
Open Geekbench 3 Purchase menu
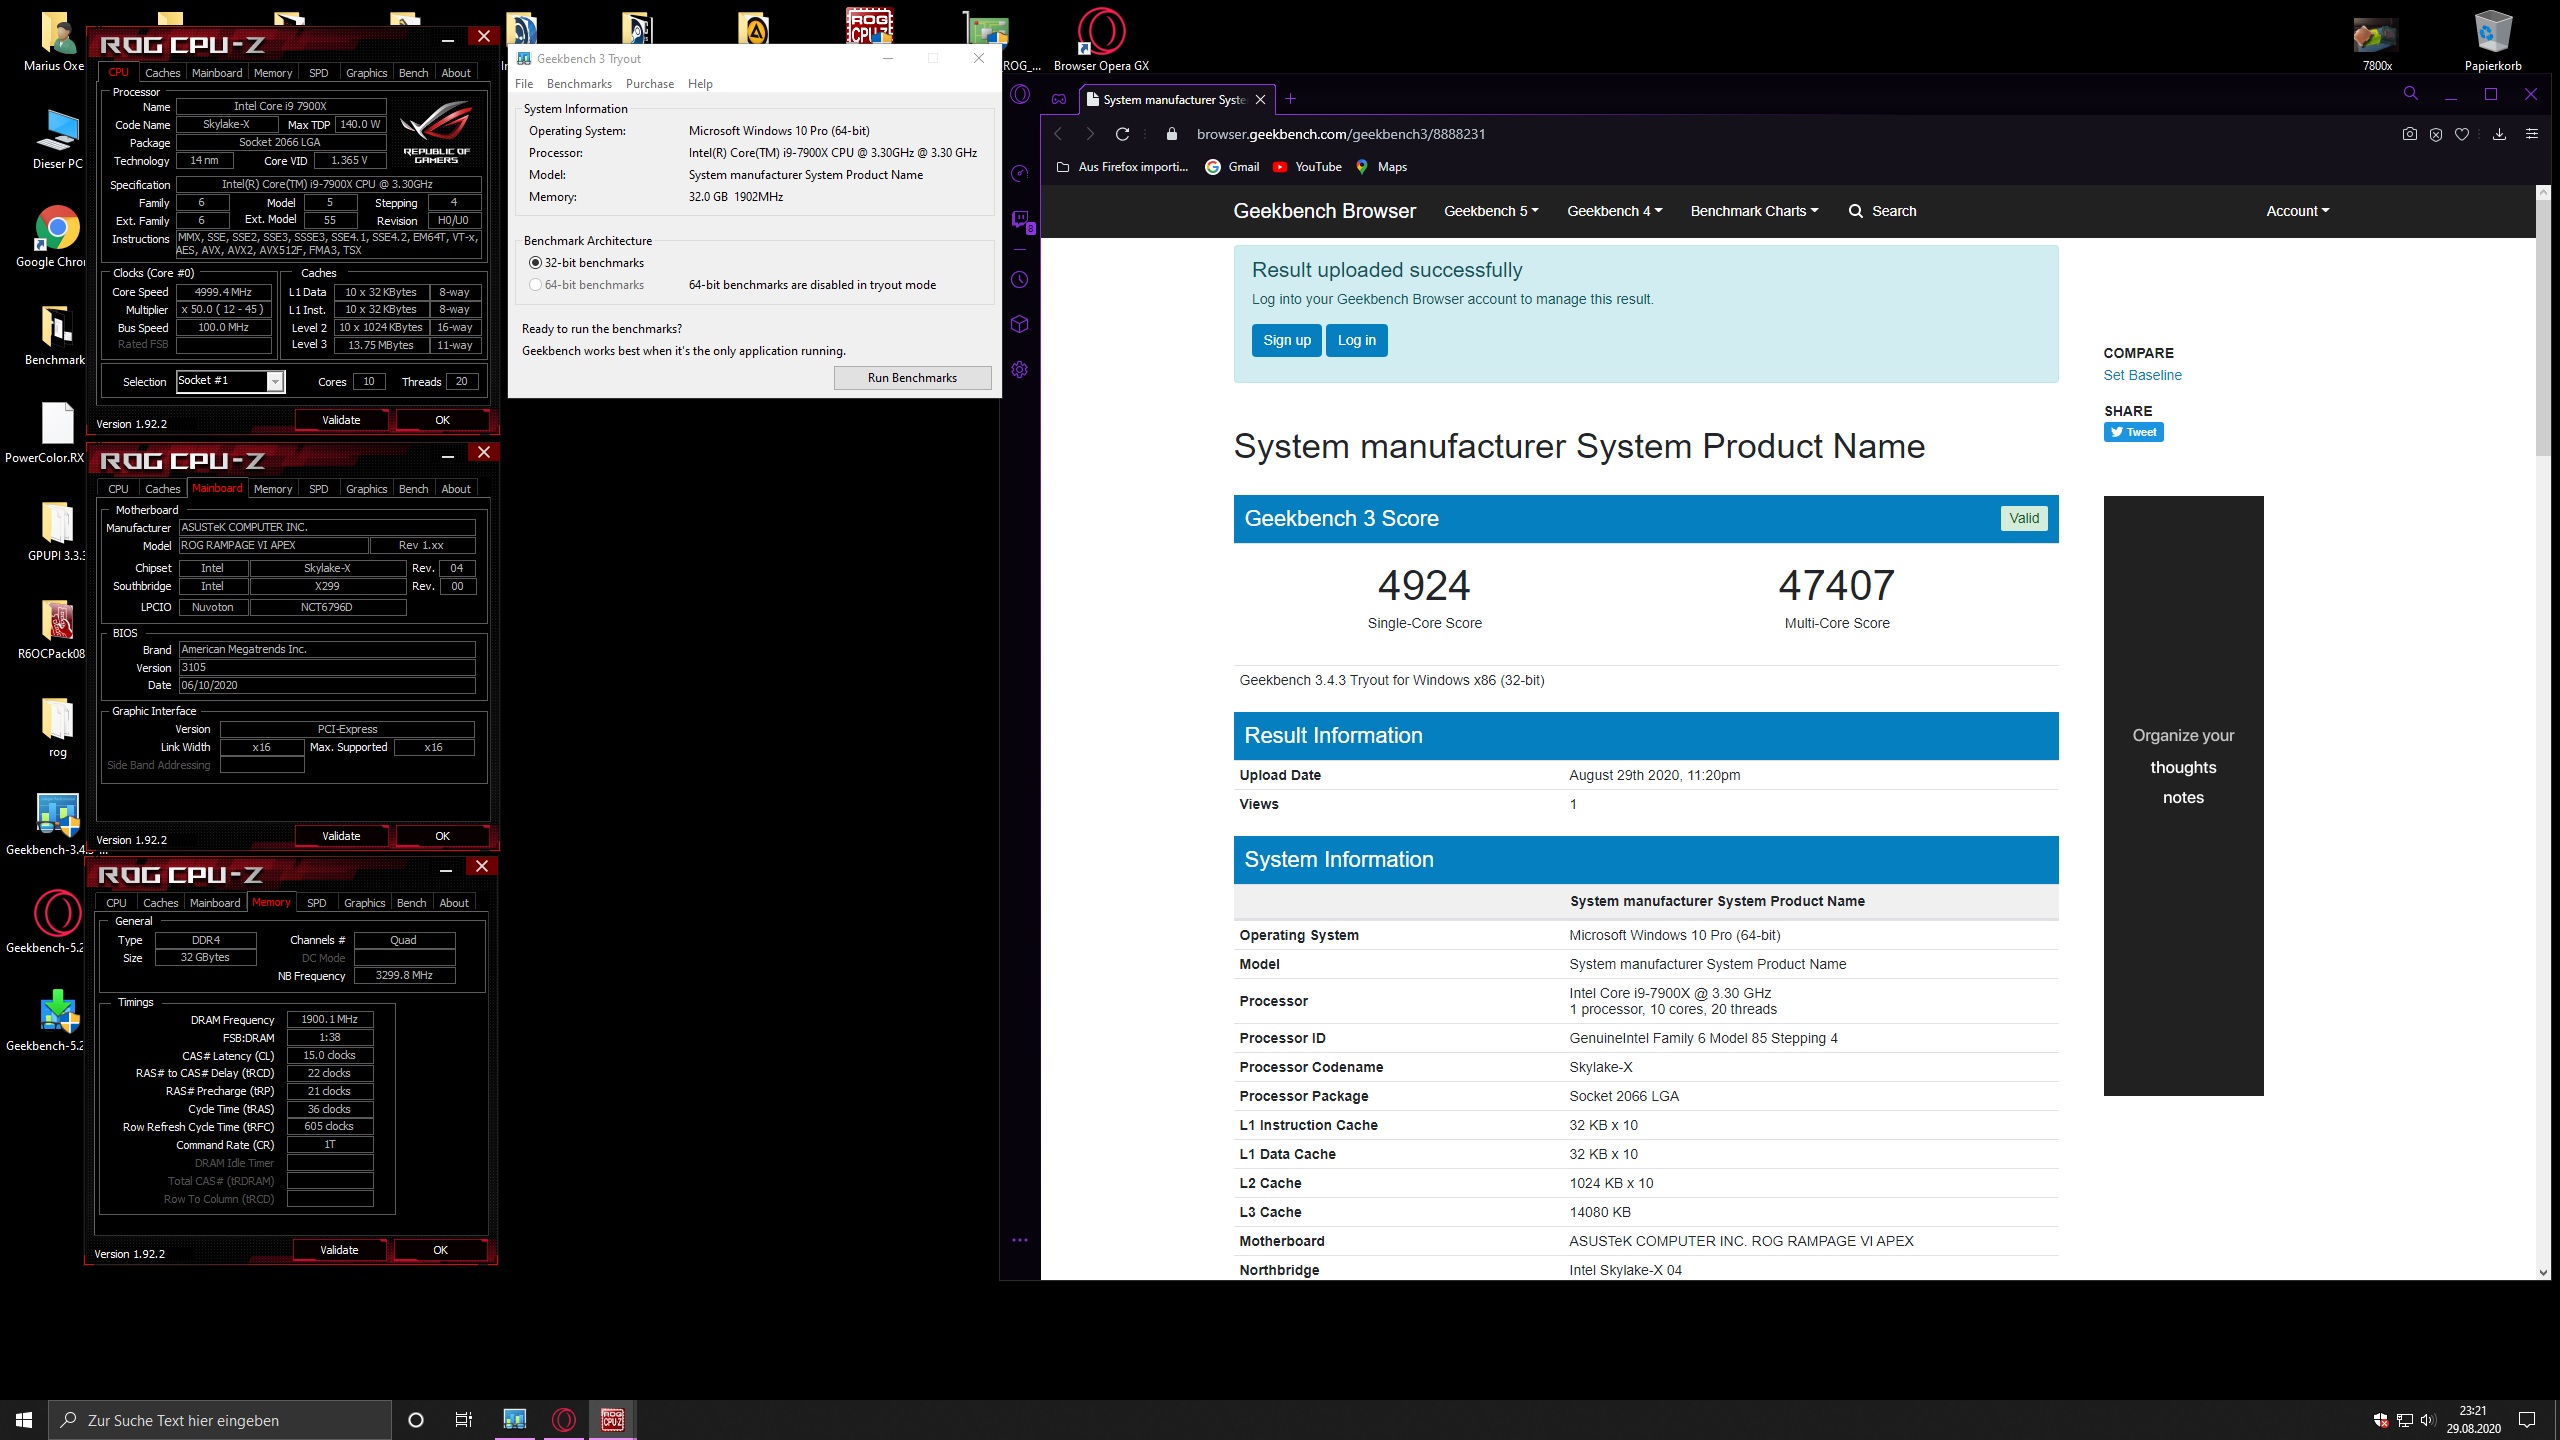tap(650, 84)
